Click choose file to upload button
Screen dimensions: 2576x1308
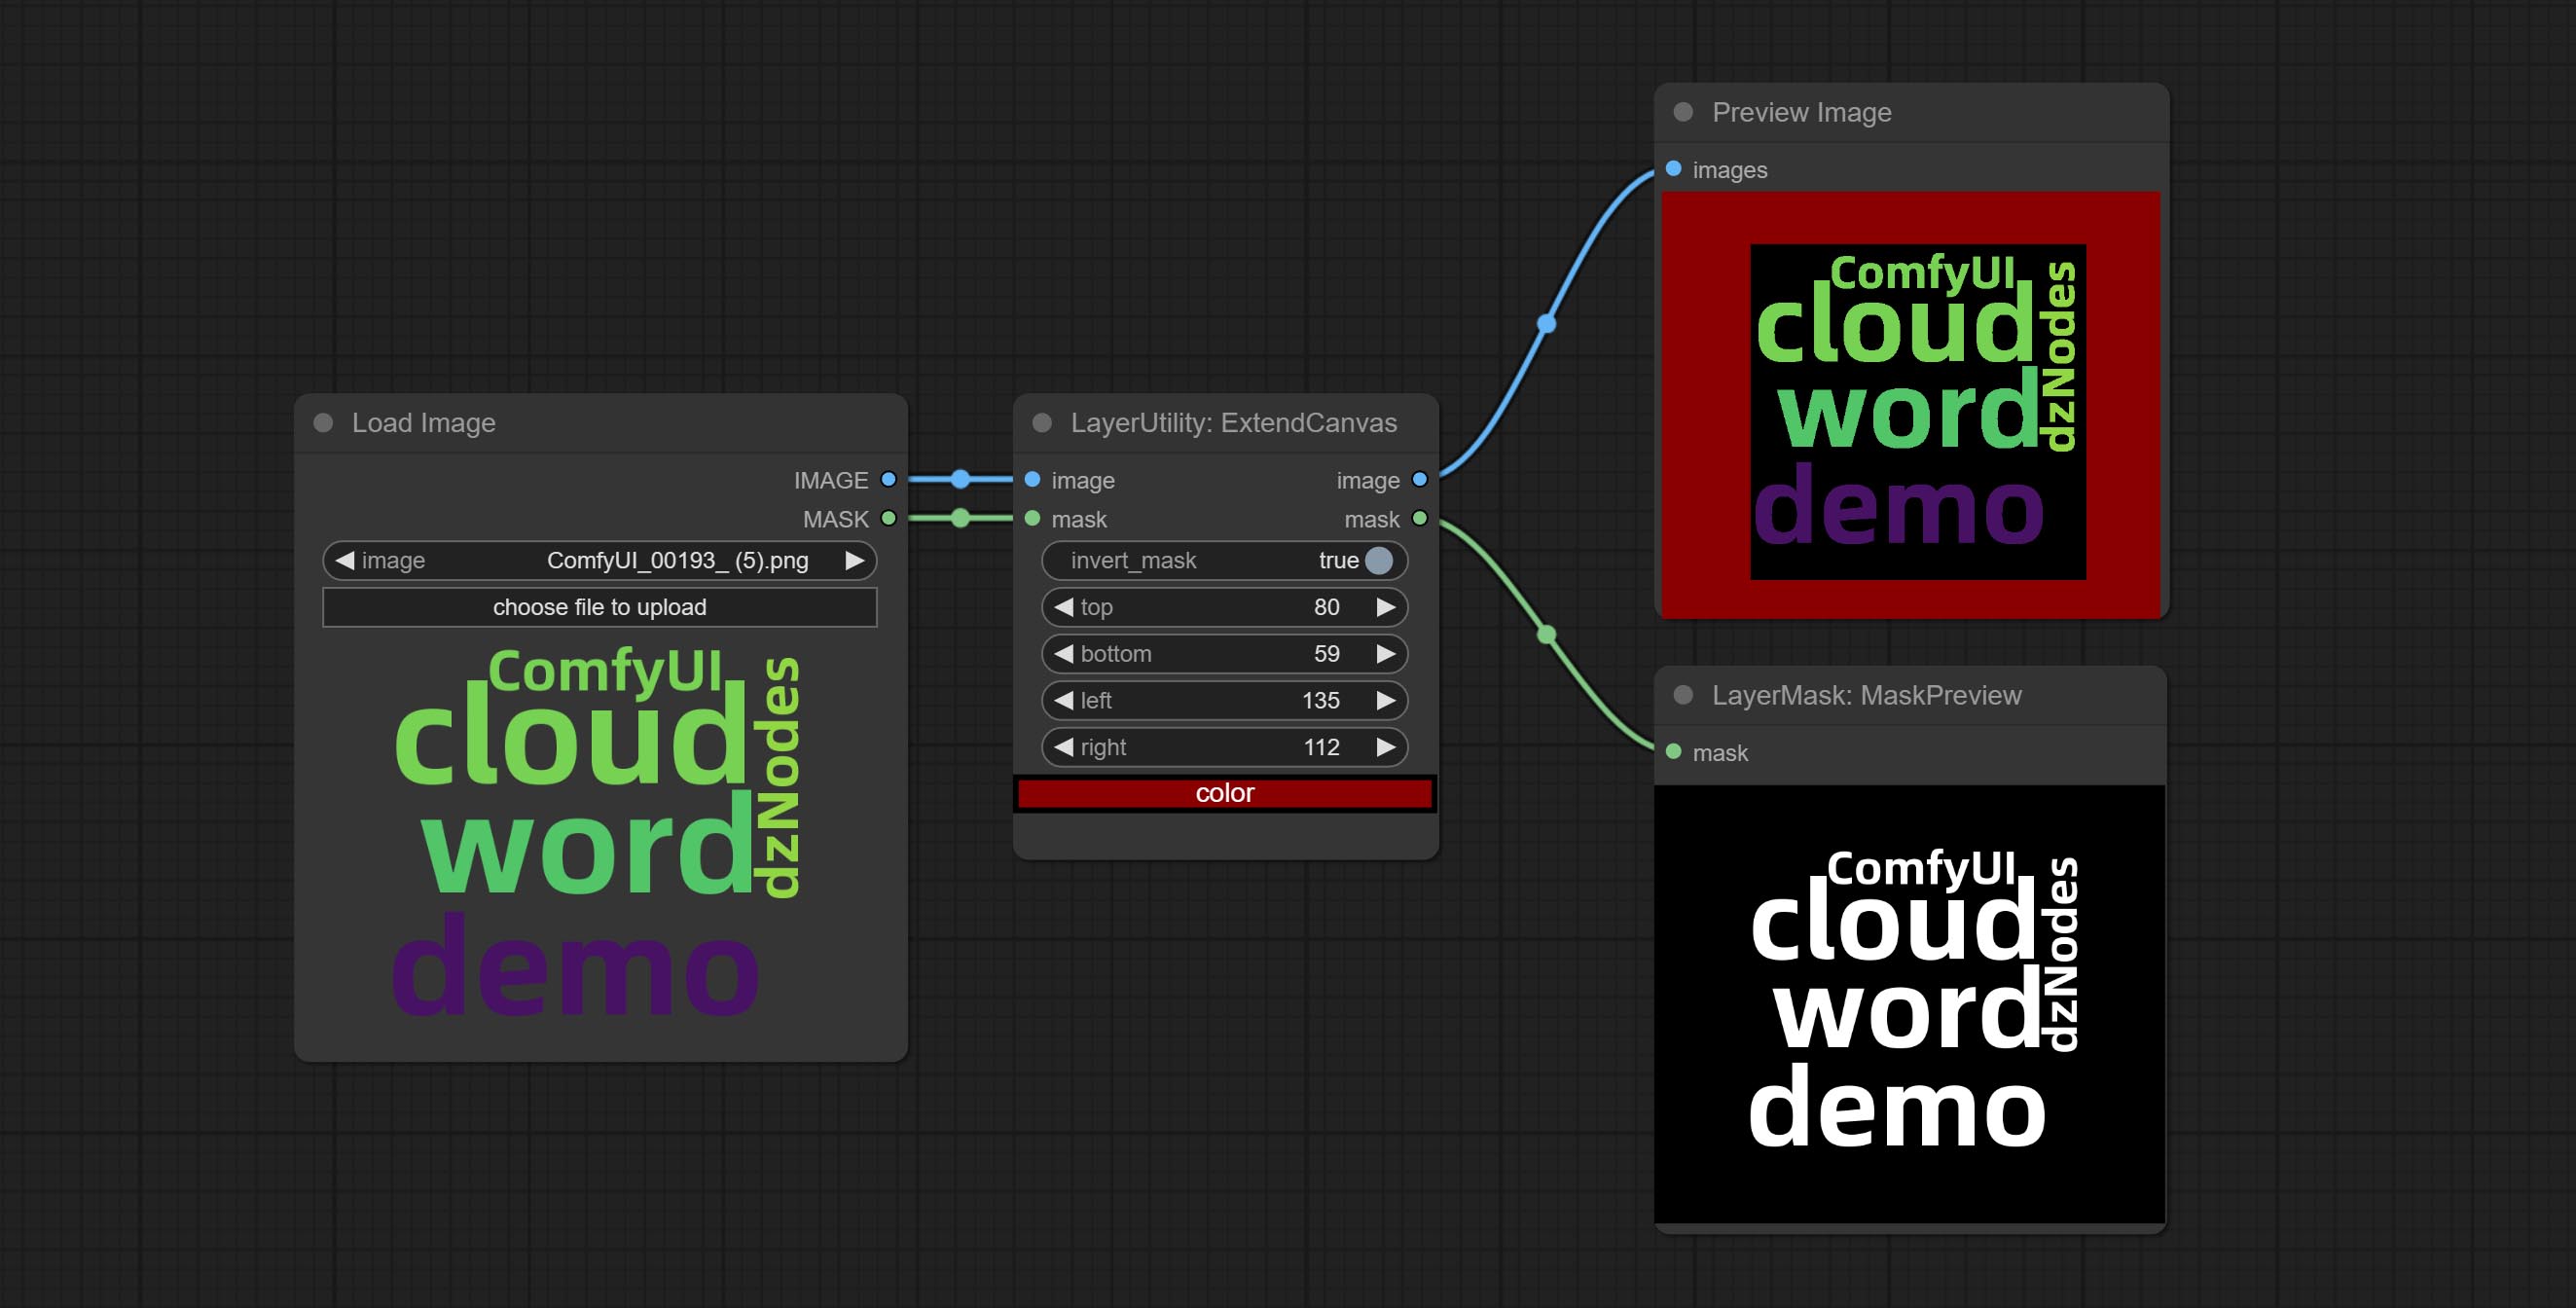(x=599, y=607)
